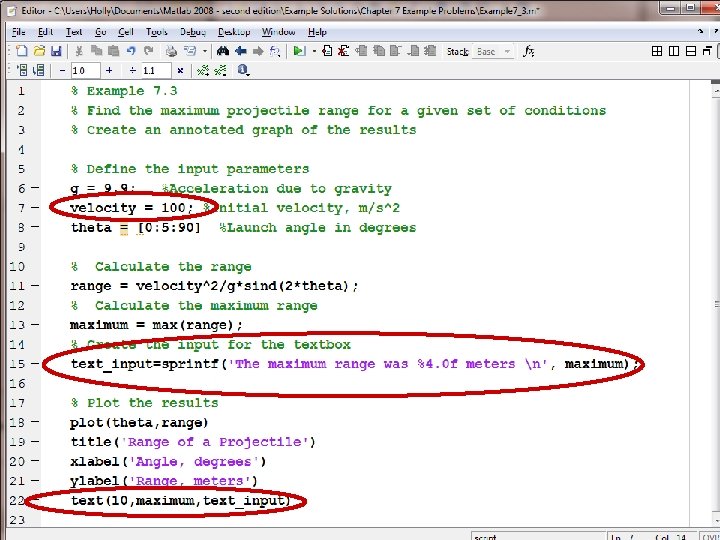Open the Window menu
This screenshot has width=720, height=540.
pyautogui.click(x=279, y=32)
